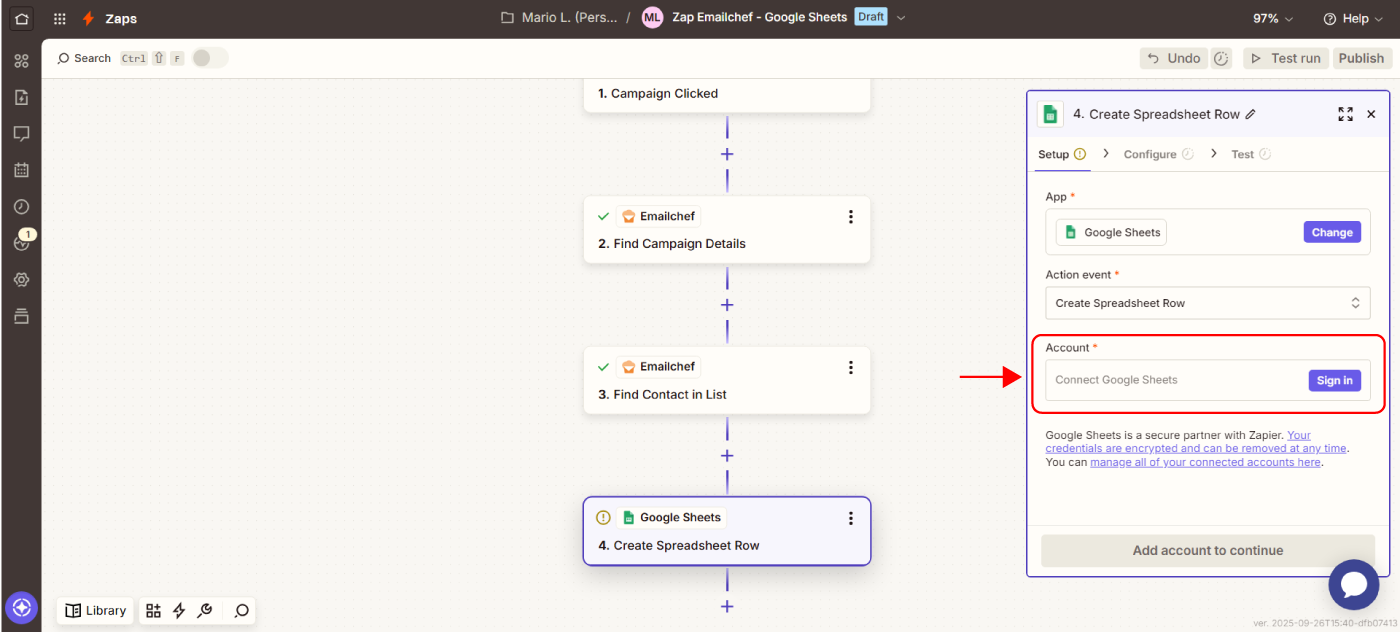Viewport: 1400px width, 632px height.
Task: Open the chat support bubble
Action: (1353, 584)
